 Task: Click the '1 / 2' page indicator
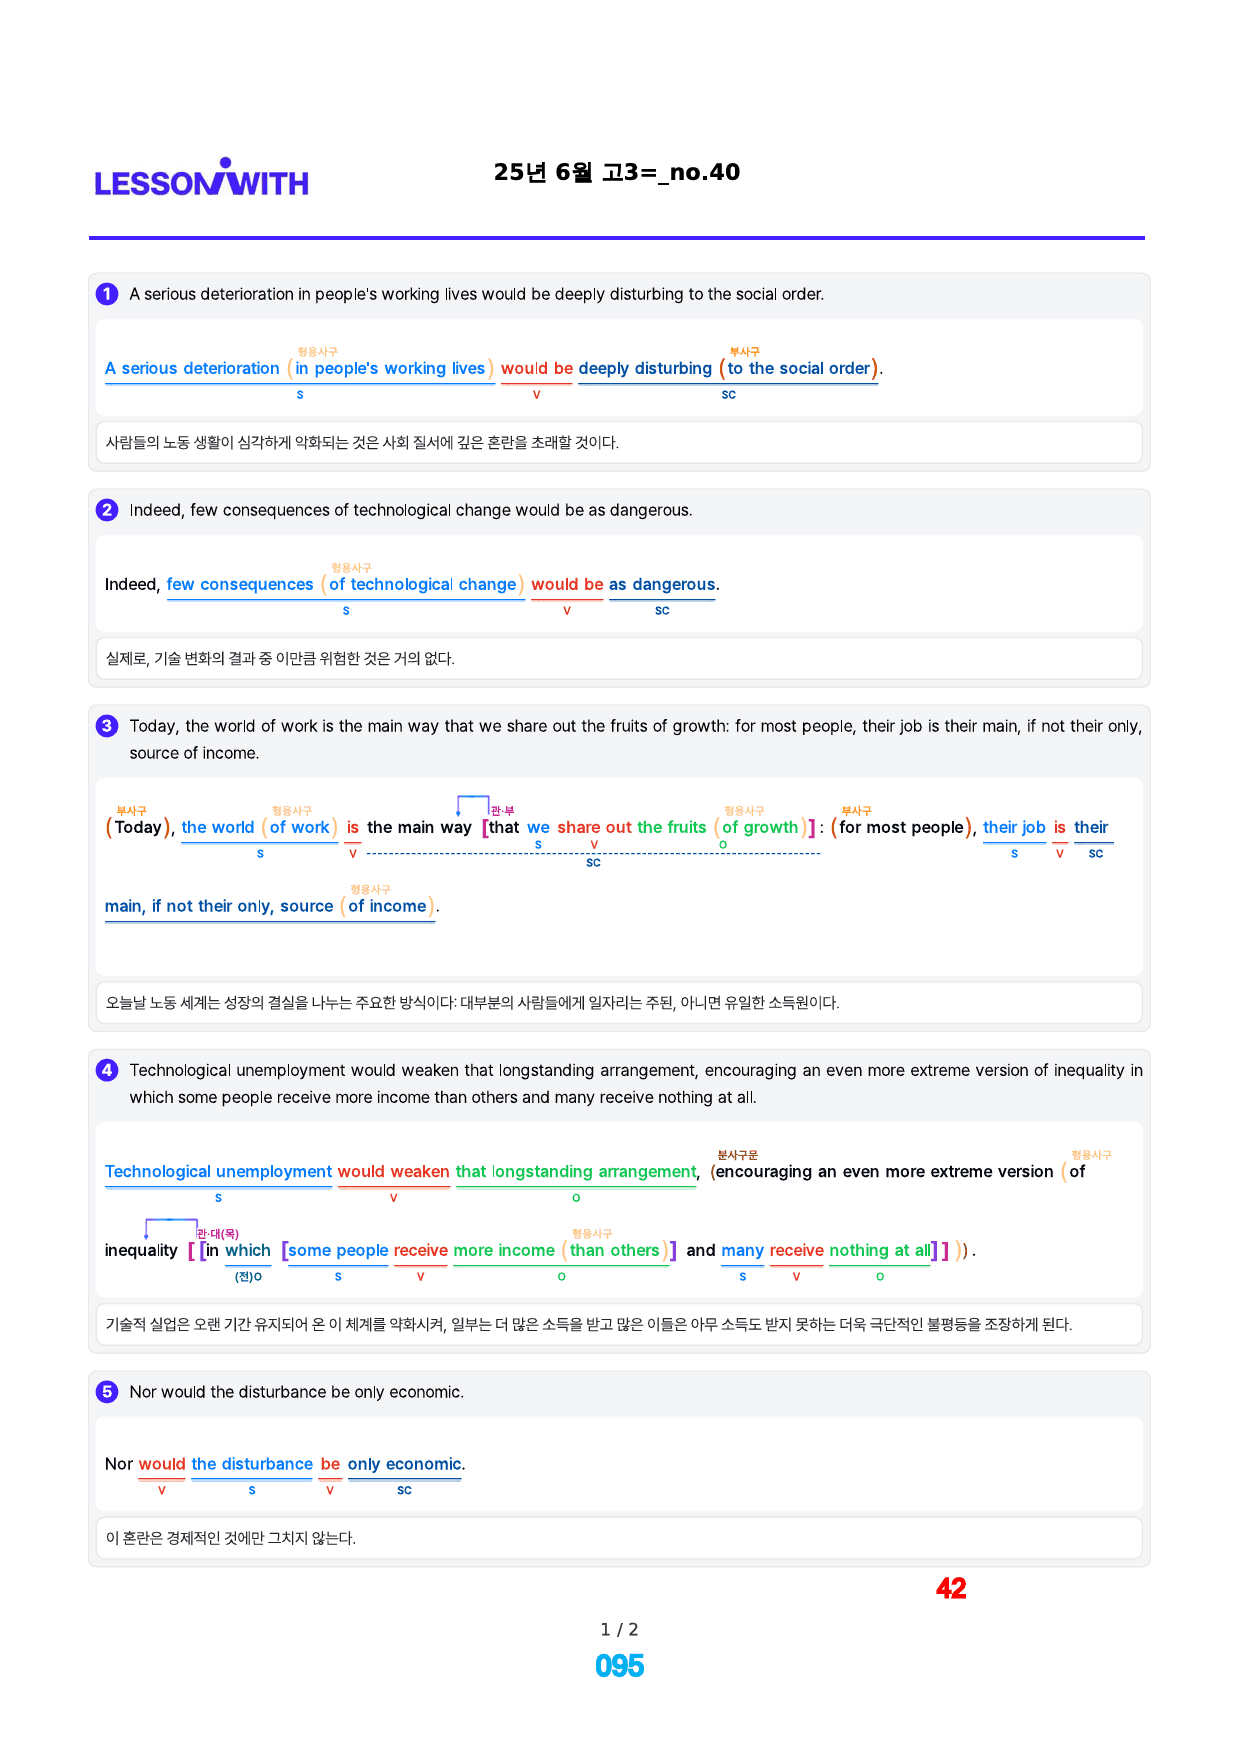619,1629
